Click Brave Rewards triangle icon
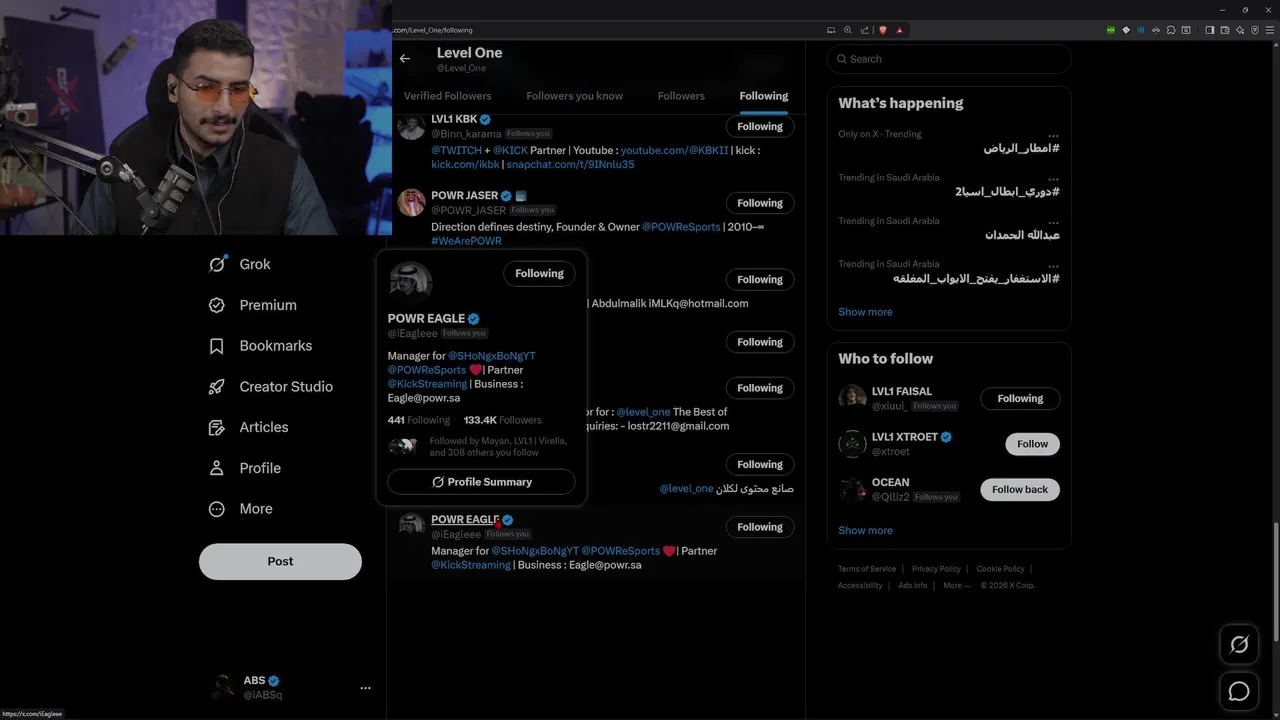Viewport: 1280px width, 720px height. (x=899, y=30)
